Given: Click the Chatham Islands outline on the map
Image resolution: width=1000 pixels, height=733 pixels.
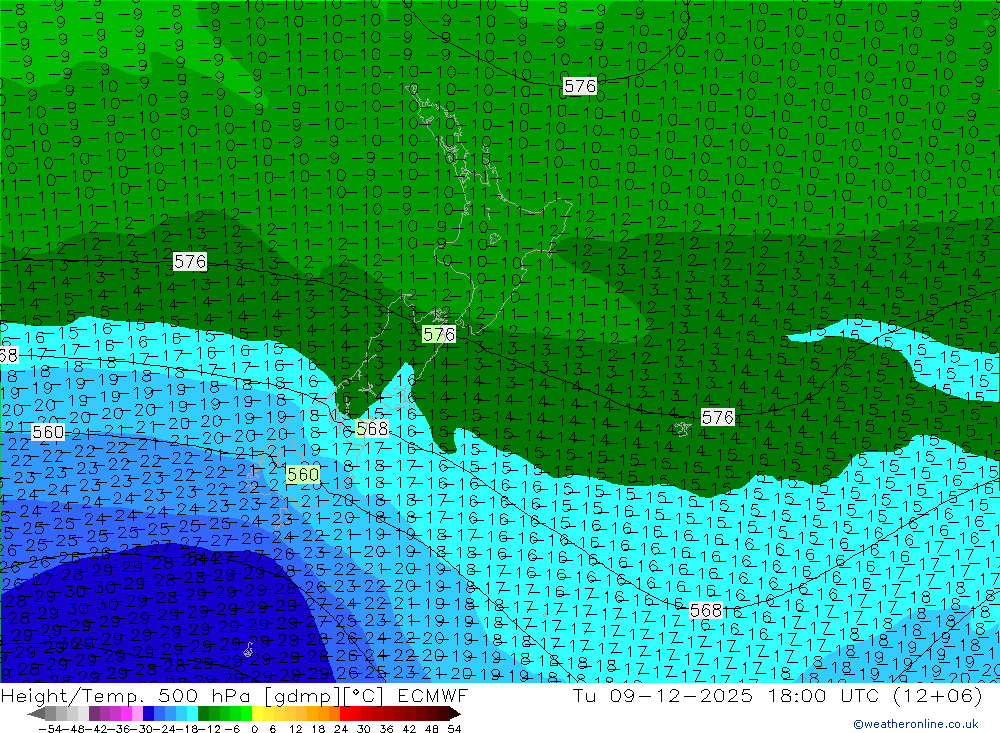Looking at the screenshot, I should [x=683, y=429].
